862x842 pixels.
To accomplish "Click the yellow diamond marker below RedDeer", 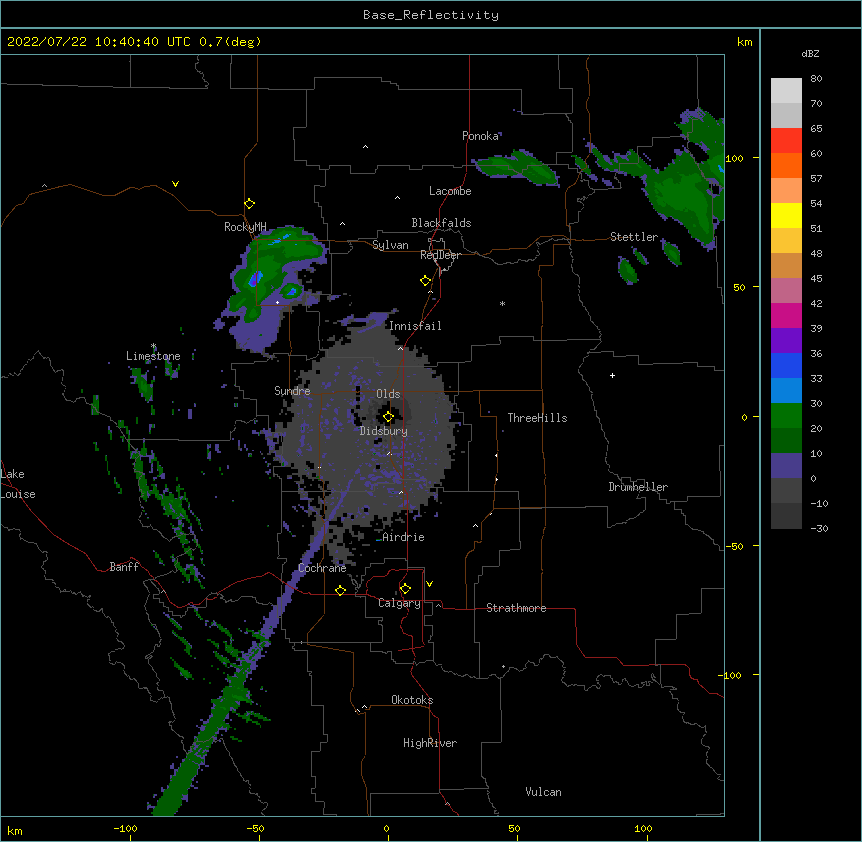I will [426, 281].
